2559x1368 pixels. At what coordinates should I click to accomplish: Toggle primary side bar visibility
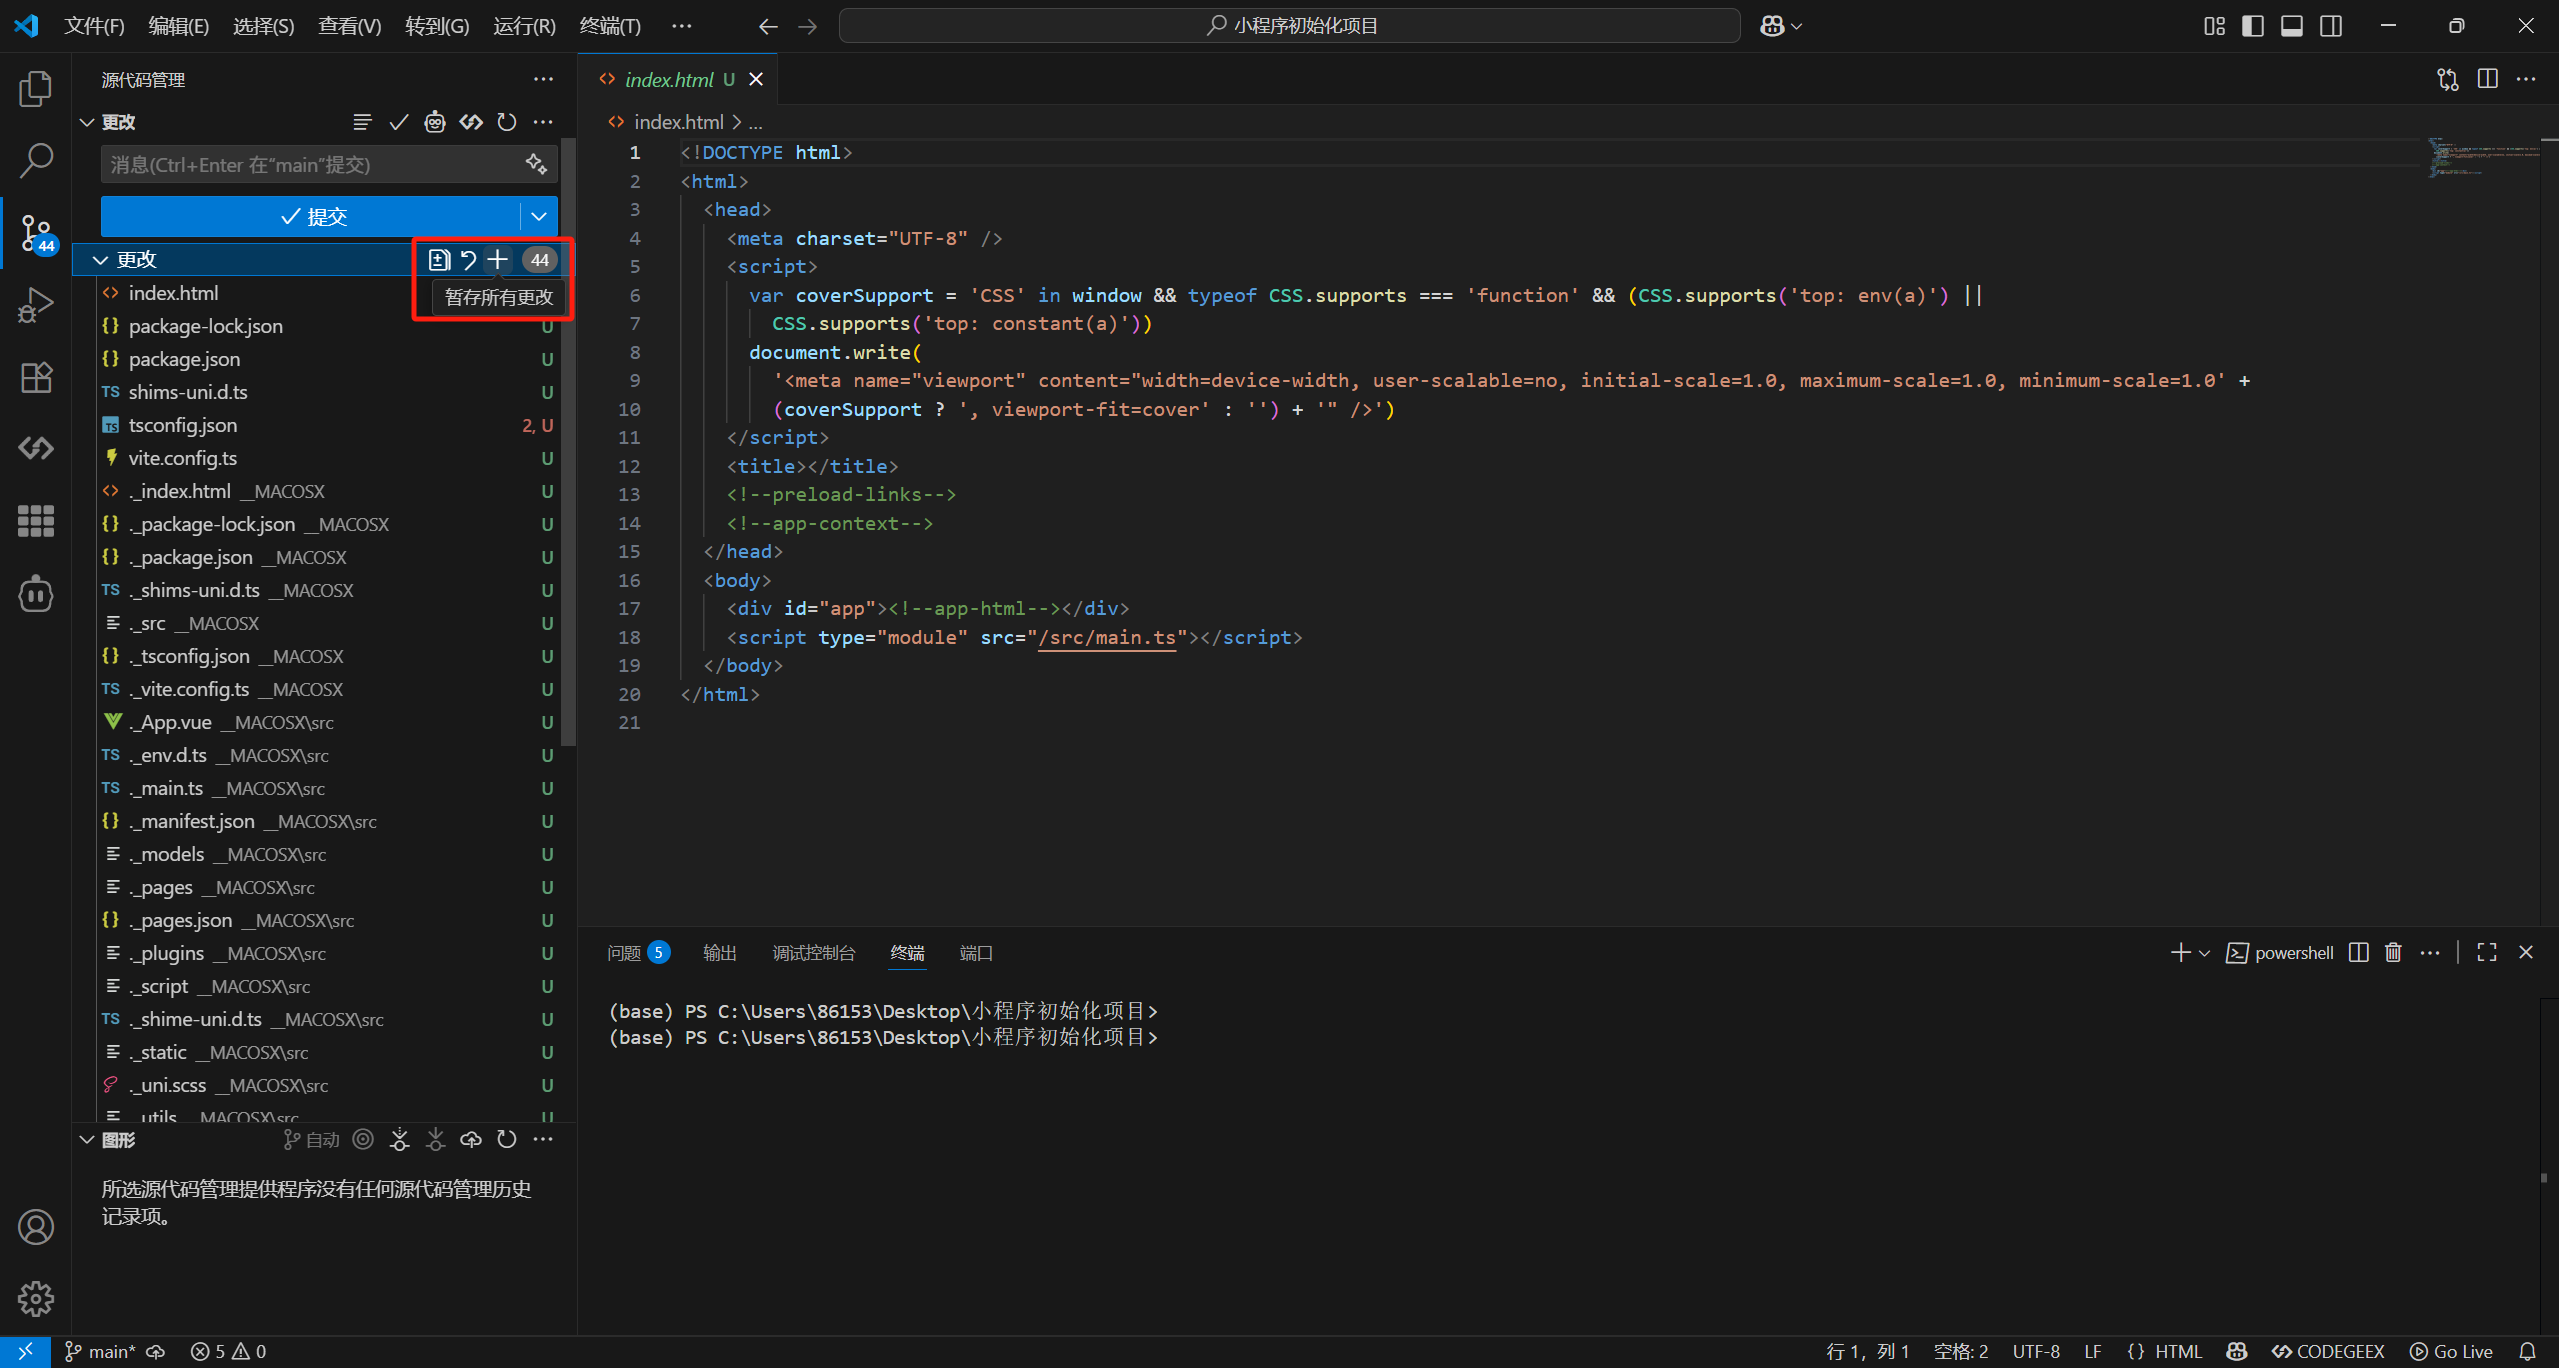pos(2253,26)
